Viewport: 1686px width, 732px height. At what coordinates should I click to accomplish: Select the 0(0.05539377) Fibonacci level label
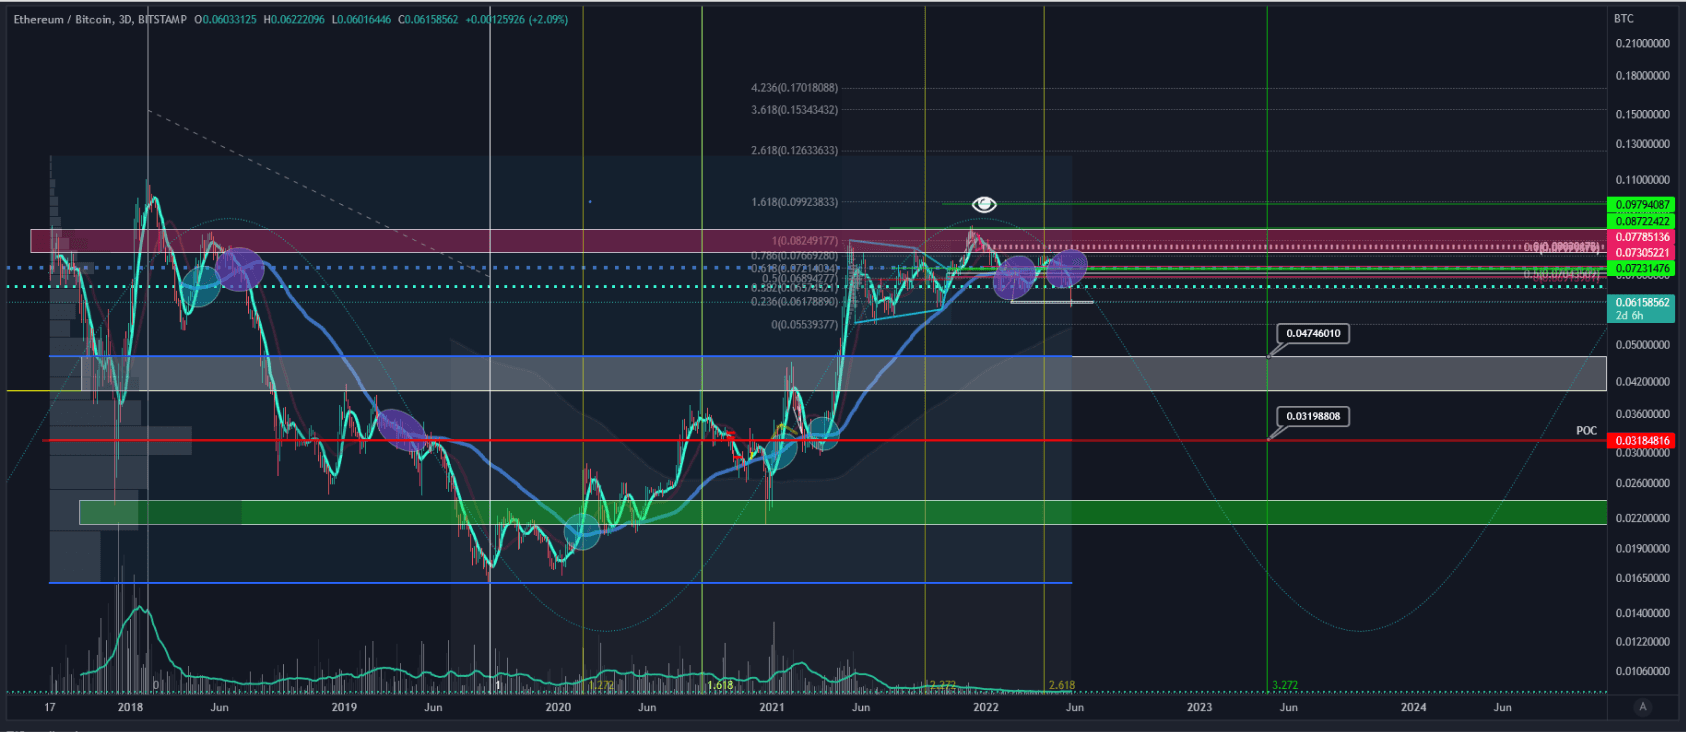[x=805, y=325]
